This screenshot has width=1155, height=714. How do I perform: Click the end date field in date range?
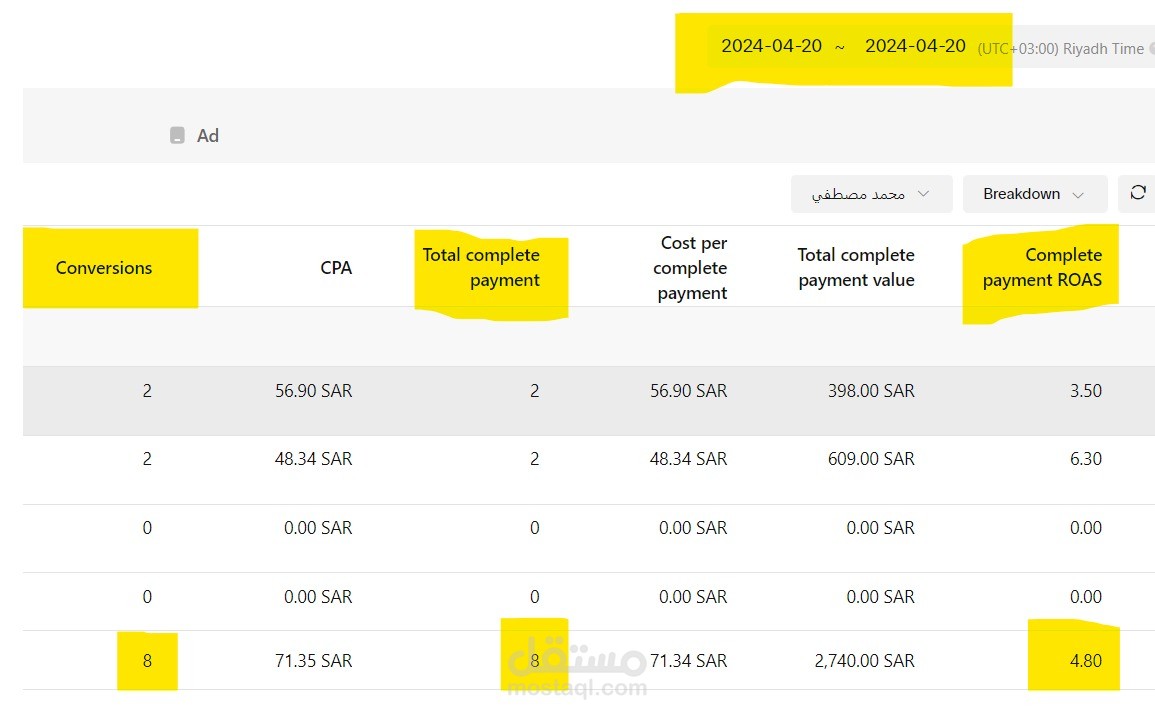click(915, 47)
